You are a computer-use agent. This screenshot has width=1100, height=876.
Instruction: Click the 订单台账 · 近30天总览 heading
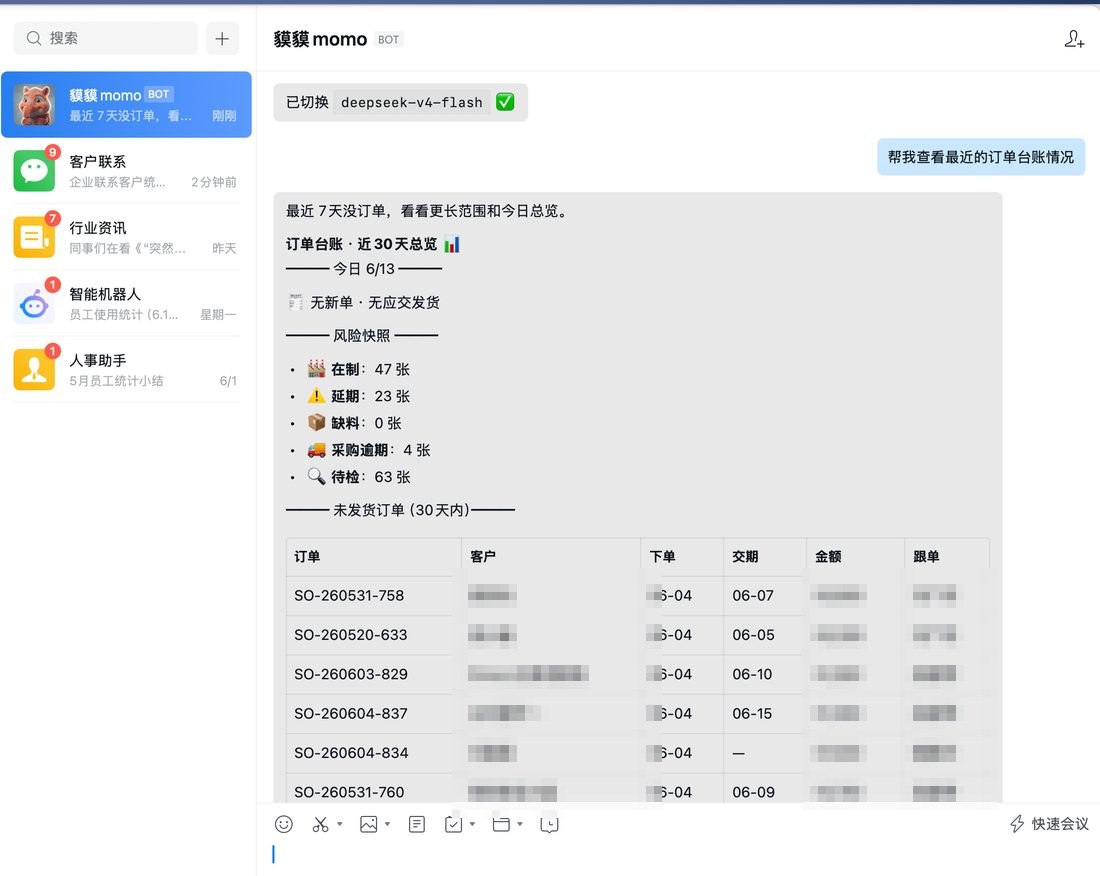[373, 244]
